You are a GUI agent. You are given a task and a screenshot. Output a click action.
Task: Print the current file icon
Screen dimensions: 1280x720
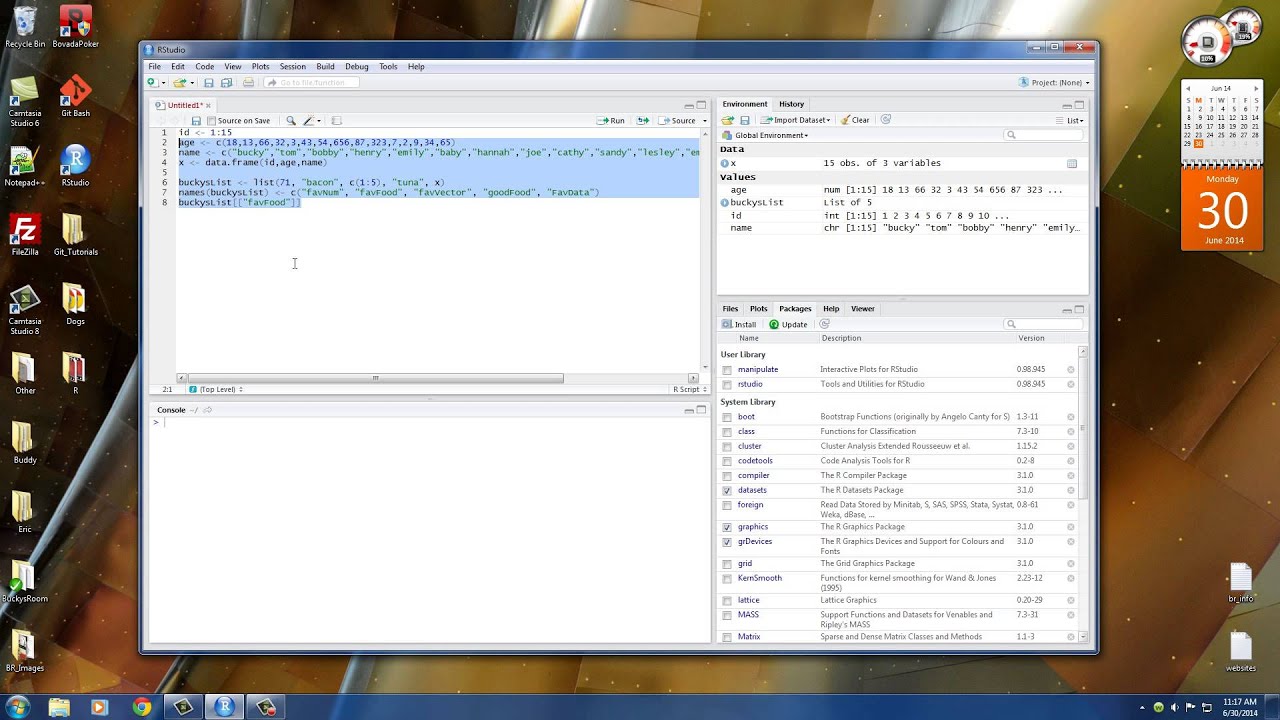tap(248, 83)
